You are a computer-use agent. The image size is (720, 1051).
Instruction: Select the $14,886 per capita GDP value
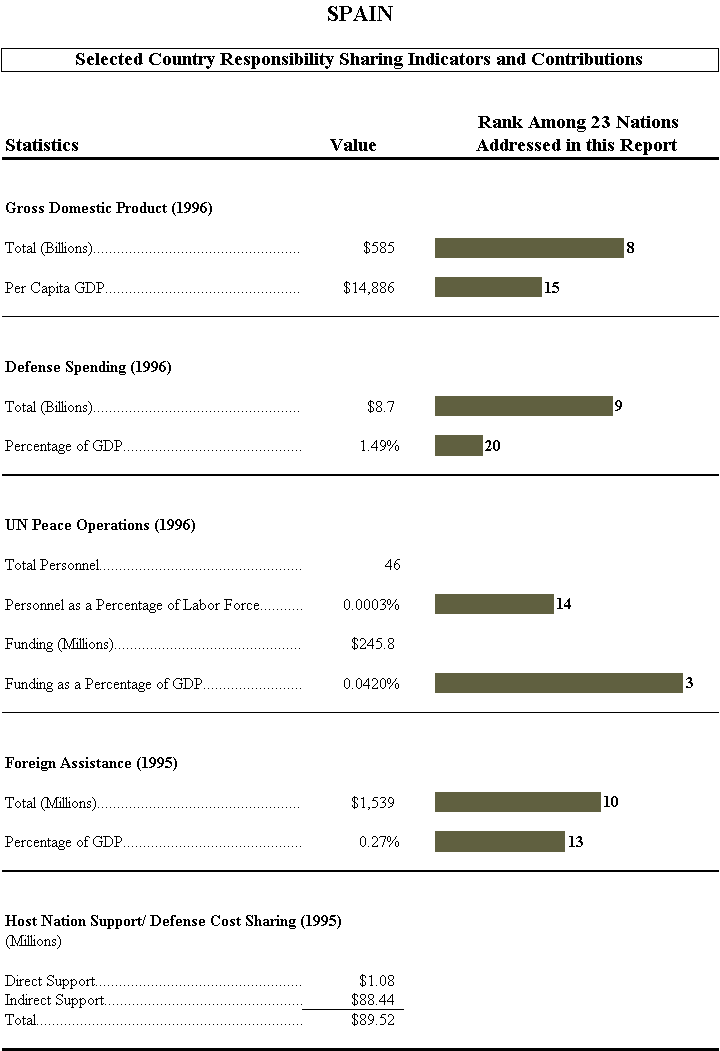(x=369, y=288)
